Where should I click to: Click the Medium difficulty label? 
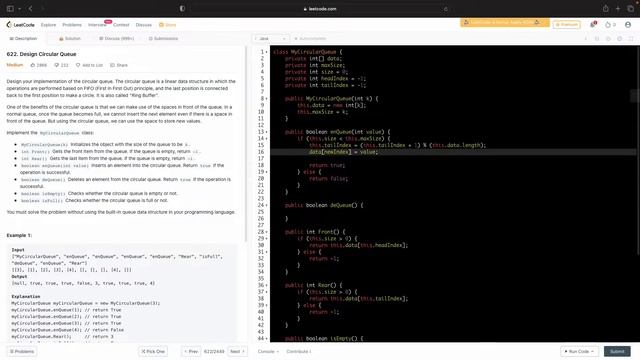point(15,65)
